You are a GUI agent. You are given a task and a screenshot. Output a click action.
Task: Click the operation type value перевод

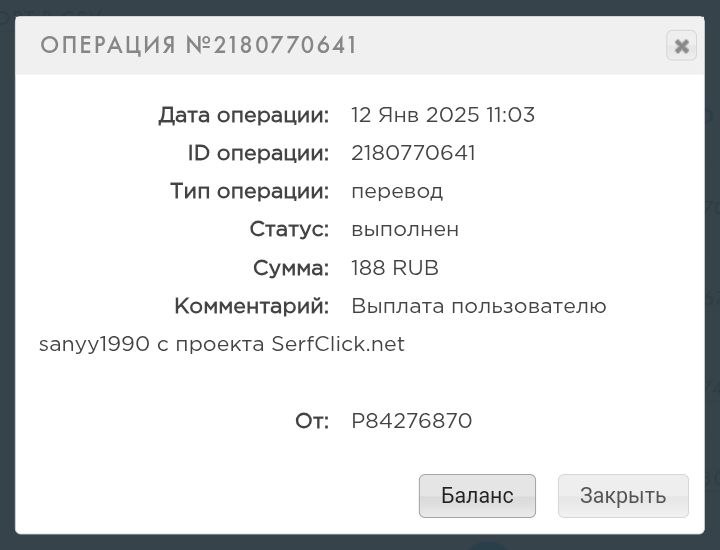pyautogui.click(x=397, y=192)
